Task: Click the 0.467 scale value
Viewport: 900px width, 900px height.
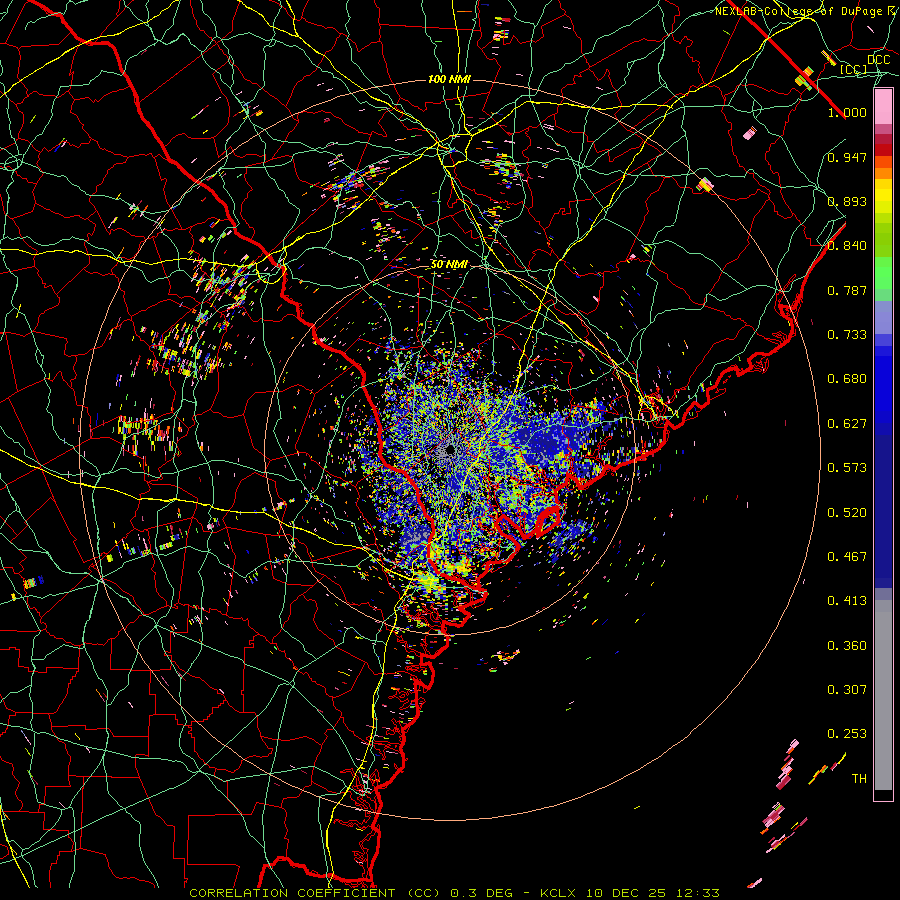Action: point(847,557)
